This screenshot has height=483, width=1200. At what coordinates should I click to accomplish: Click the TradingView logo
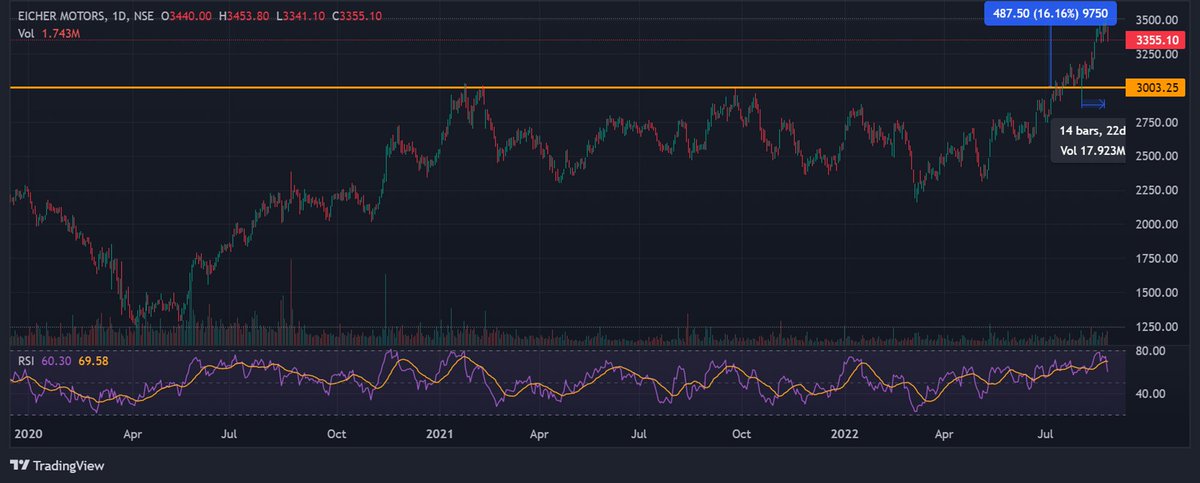coord(56,465)
